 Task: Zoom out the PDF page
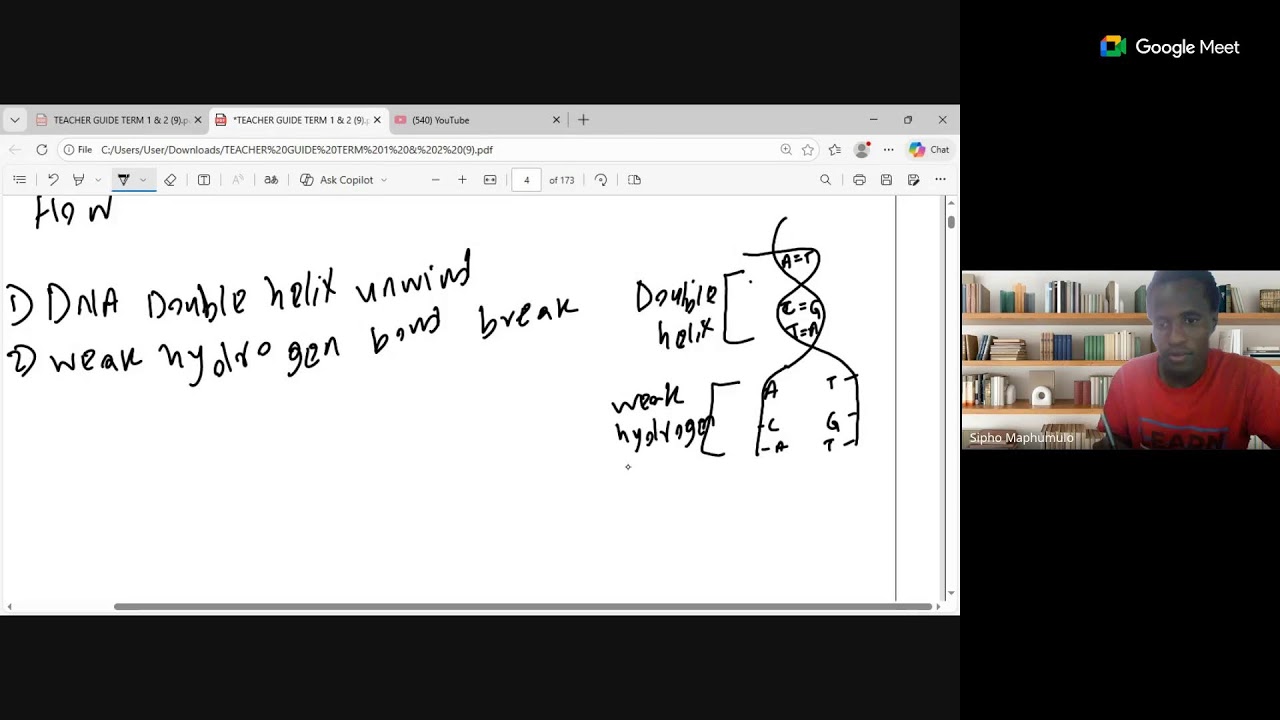tap(435, 180)
